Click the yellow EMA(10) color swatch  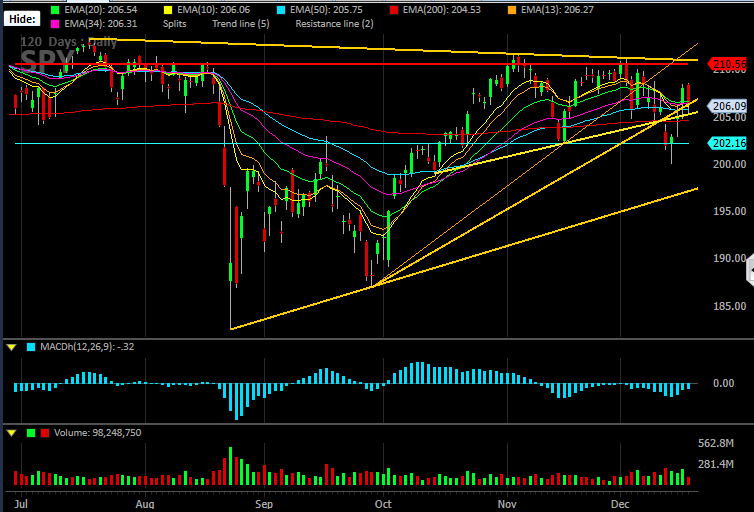click(168, 10)
